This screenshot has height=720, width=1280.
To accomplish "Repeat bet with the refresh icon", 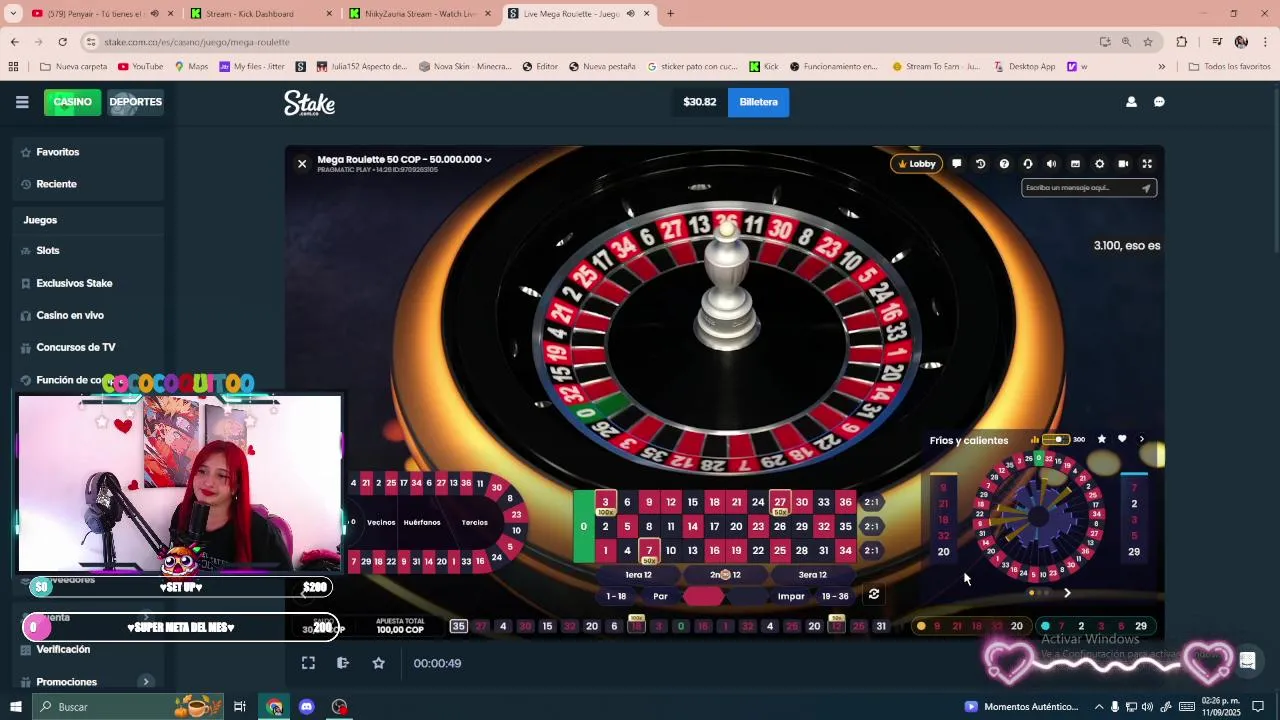I will click(x=874, y=594).
